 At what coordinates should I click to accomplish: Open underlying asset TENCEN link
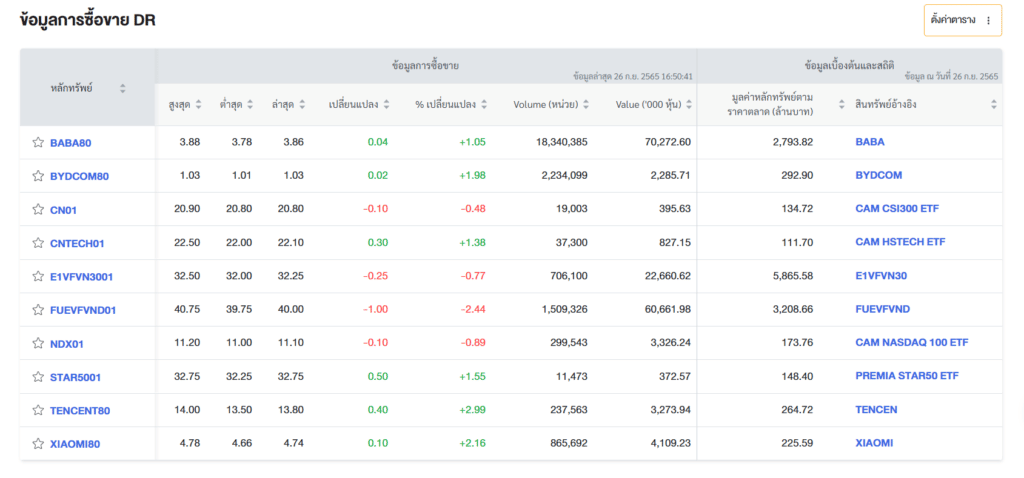876,409
